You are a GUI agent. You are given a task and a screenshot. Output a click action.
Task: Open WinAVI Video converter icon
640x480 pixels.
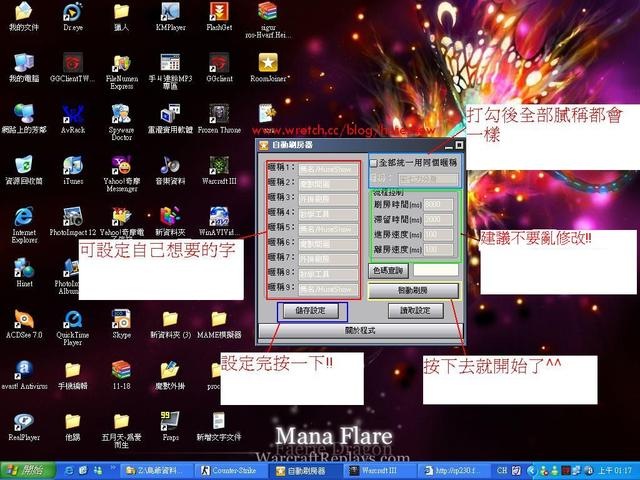click(219, 221)
